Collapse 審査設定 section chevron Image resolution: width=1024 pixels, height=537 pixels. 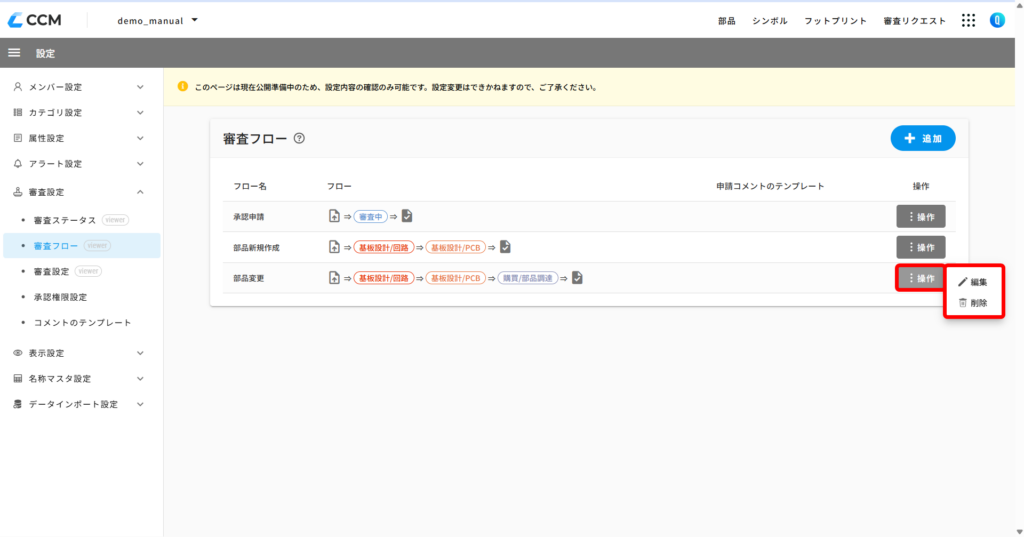[x=140, y=192]
